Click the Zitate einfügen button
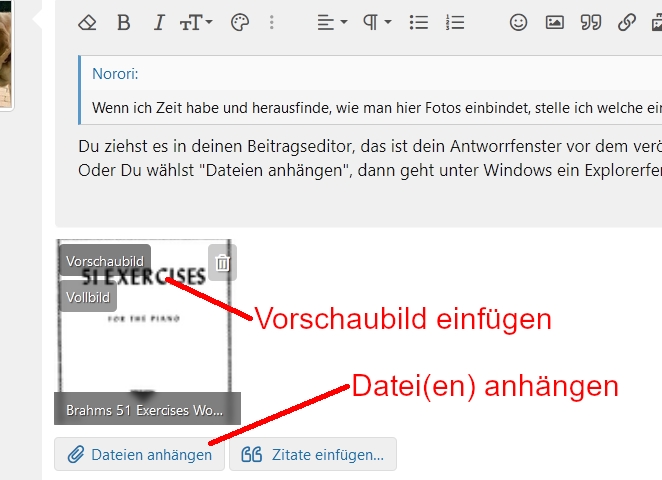 313,454
